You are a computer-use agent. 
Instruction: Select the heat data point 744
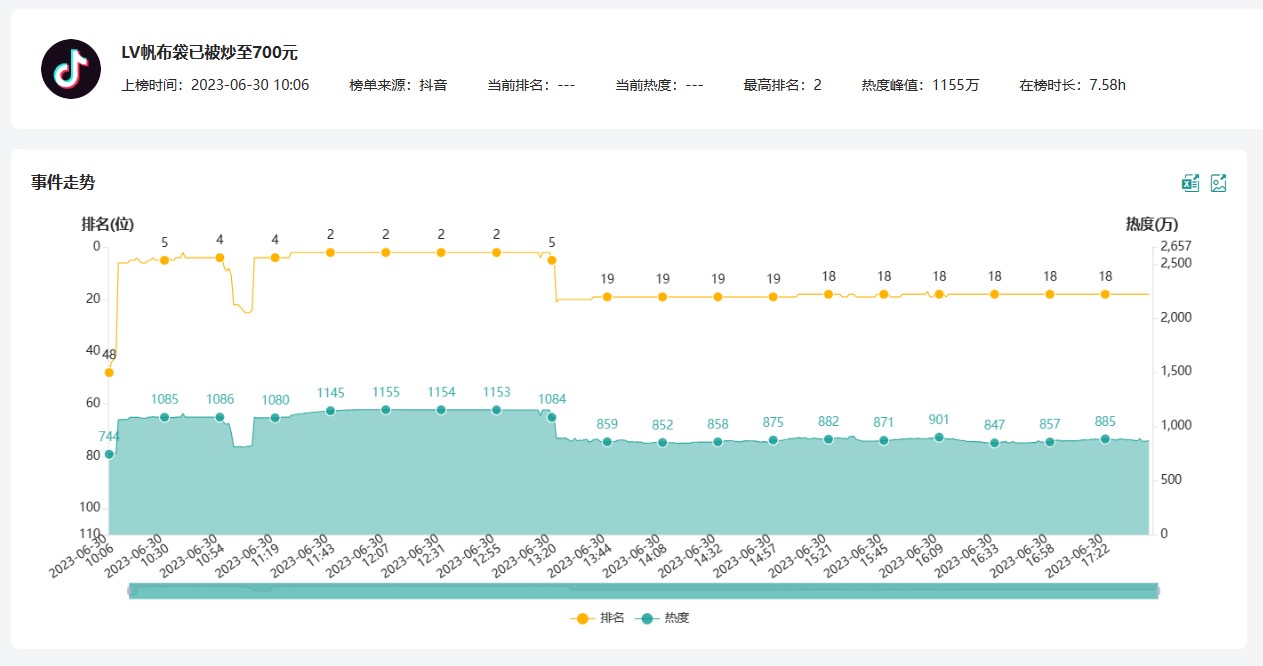[x=109, y=455]
